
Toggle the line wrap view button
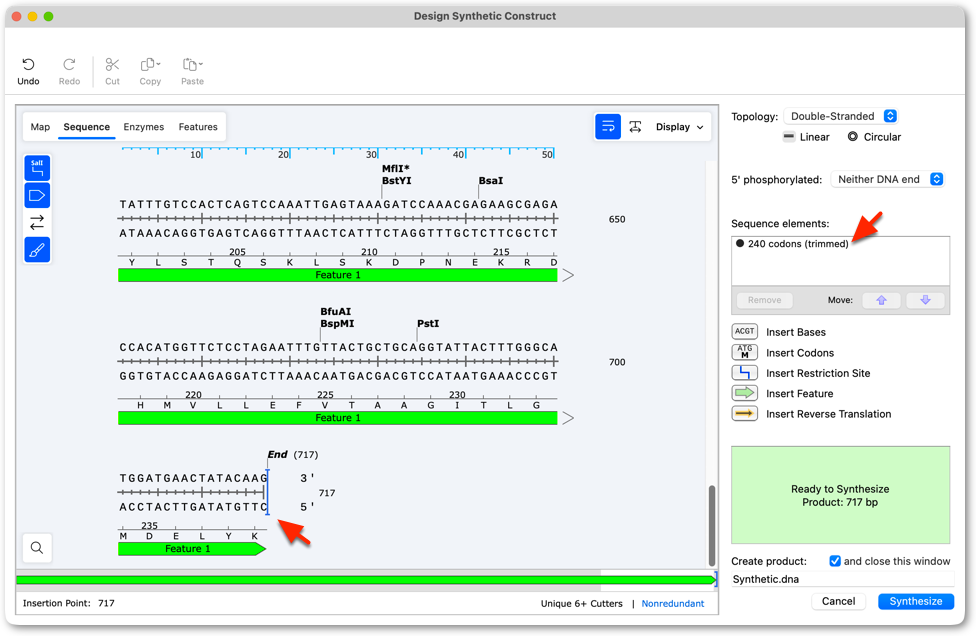tap(608, 127)
